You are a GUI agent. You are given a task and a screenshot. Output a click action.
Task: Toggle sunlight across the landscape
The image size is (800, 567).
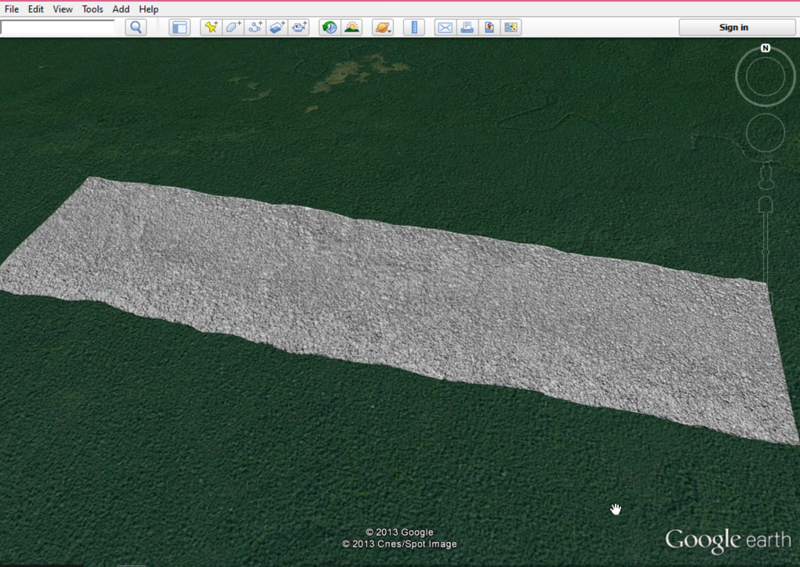[351, 27]
